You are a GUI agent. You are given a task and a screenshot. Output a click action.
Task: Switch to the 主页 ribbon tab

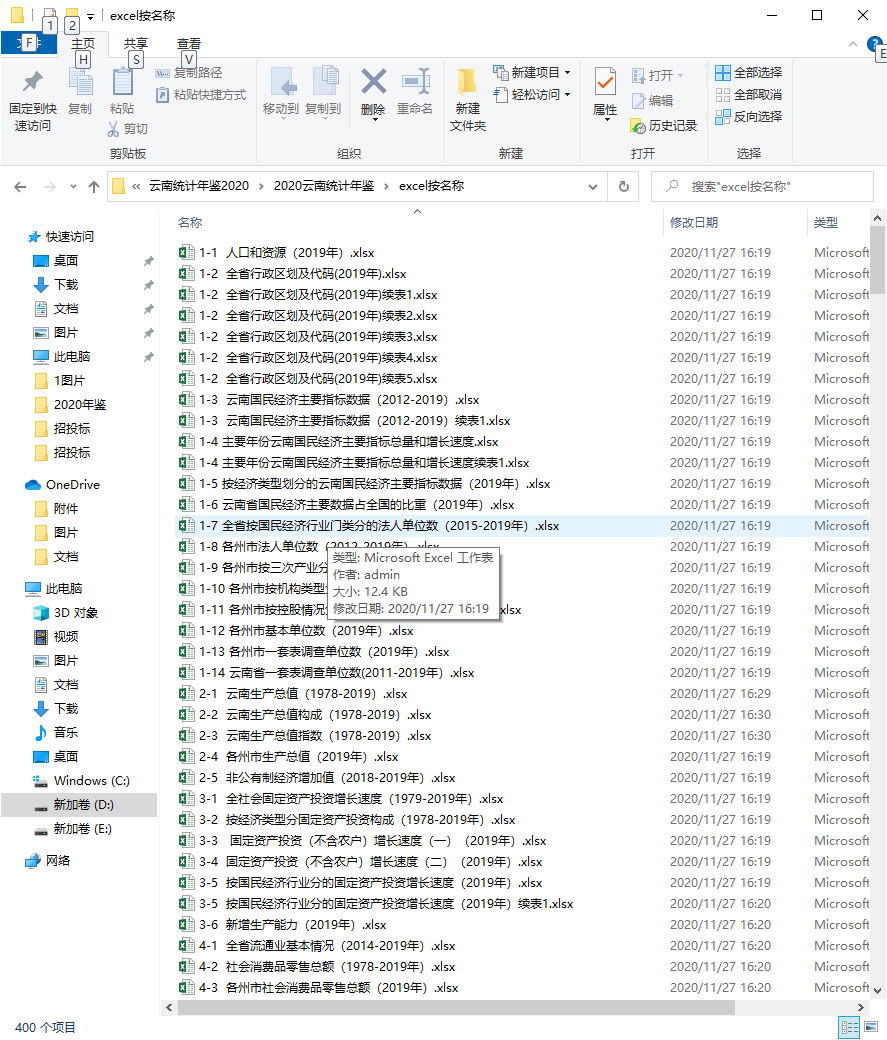(83, 44)
